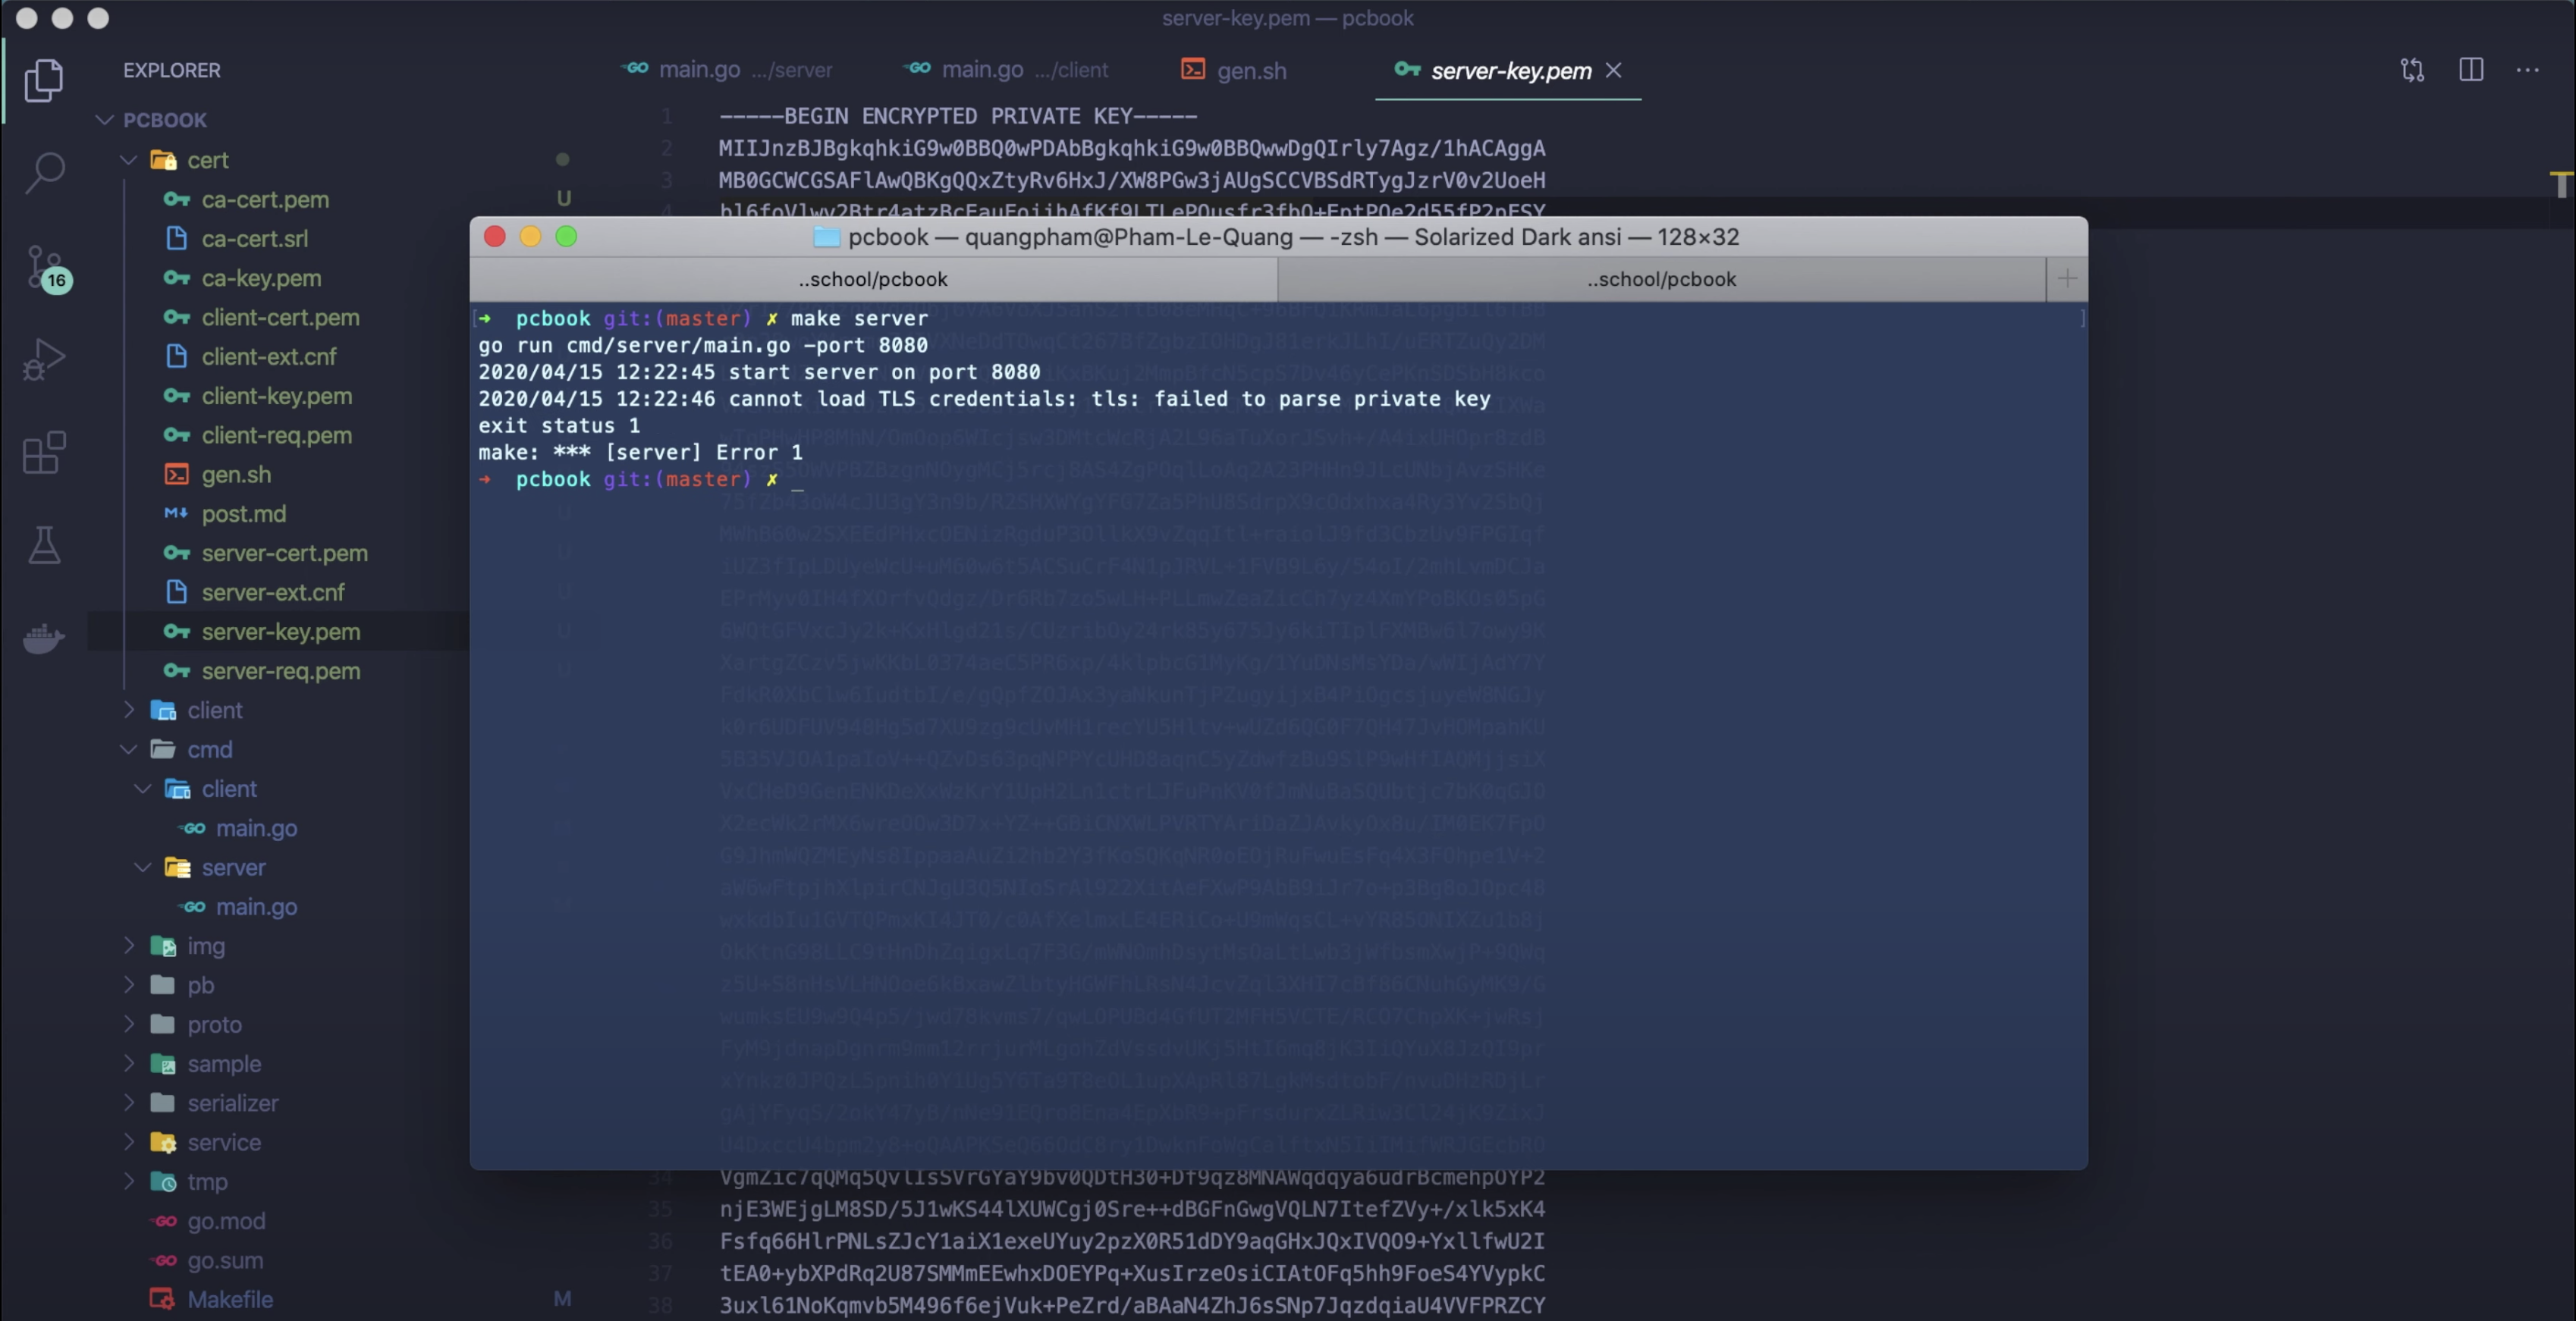
Task: Open the Run and Debug view
Action: pyautogui.click(x=44, y=359)
